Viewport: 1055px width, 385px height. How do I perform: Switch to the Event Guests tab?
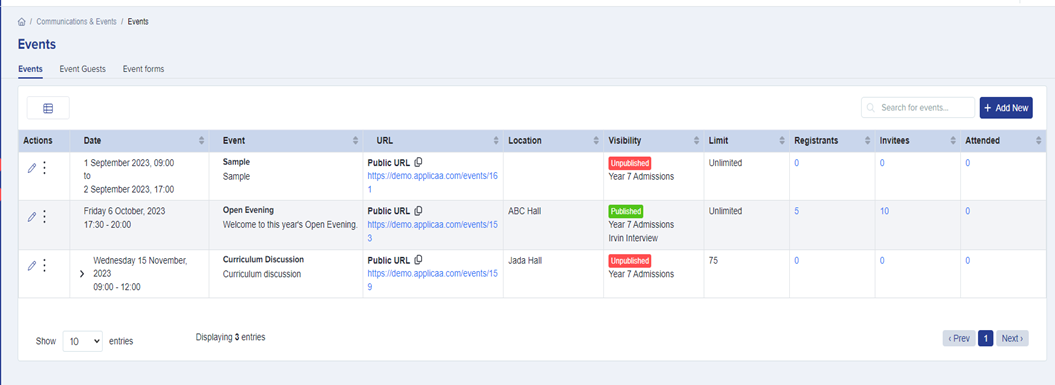tap(83, 69)
